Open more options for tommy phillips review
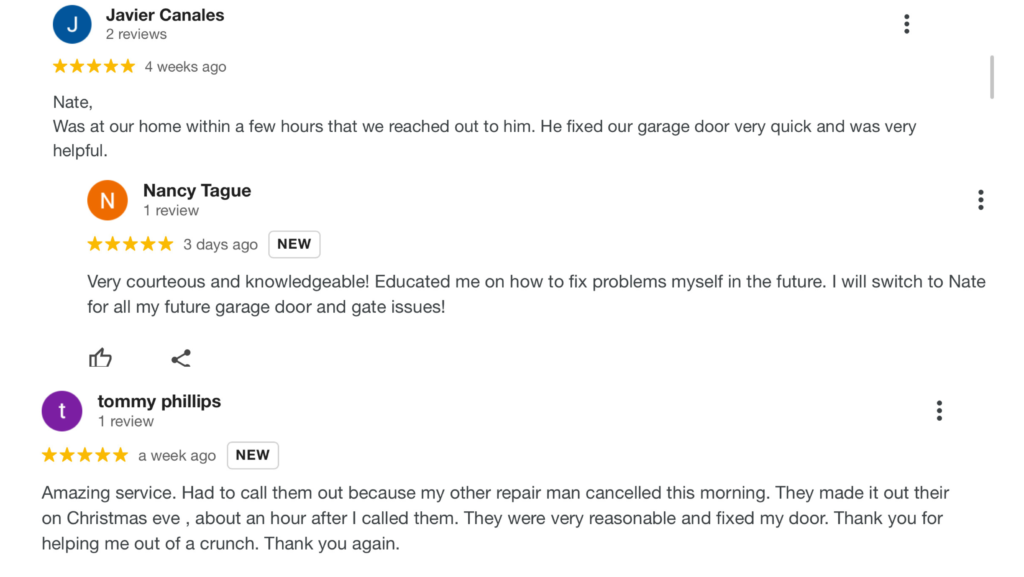1024x577 pixels. click(939, 410)
